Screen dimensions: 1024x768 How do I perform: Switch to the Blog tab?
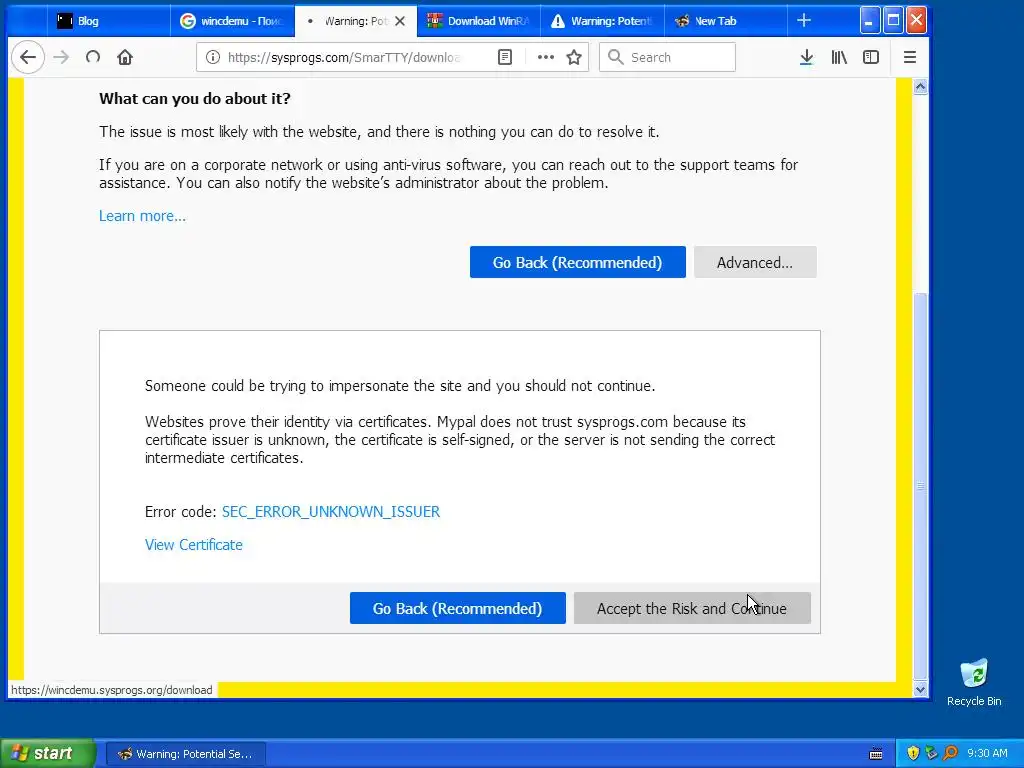[108, 21]
